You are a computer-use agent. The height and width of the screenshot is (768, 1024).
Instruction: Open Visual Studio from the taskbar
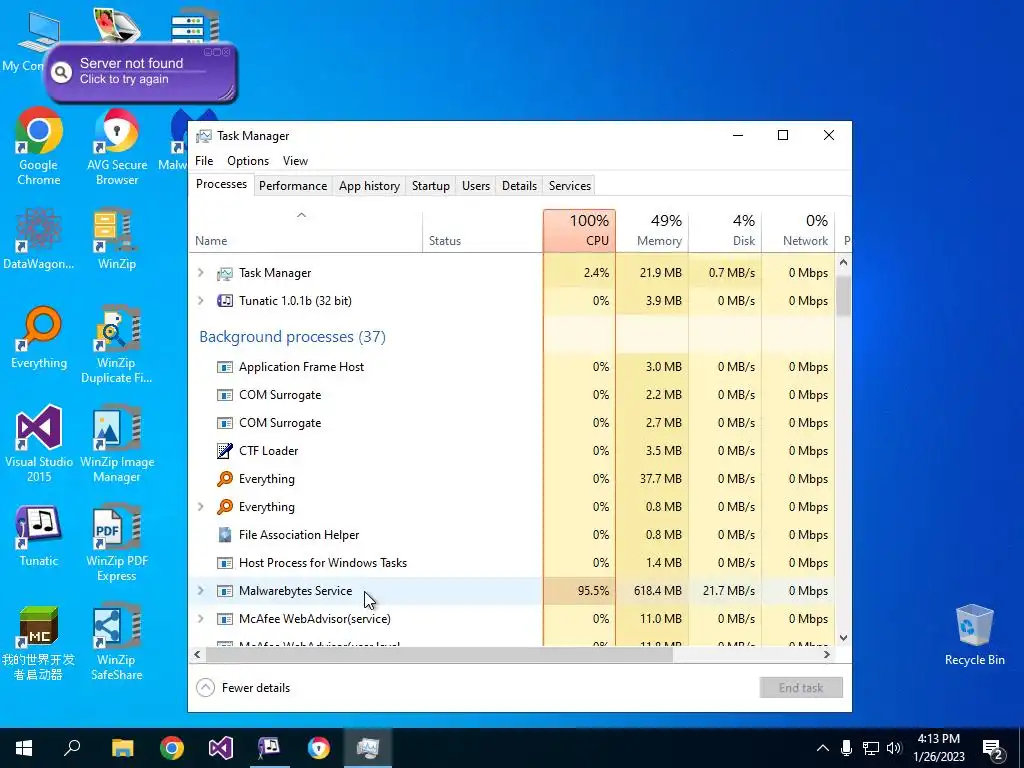pyautogui.click(x=221, y=748)
